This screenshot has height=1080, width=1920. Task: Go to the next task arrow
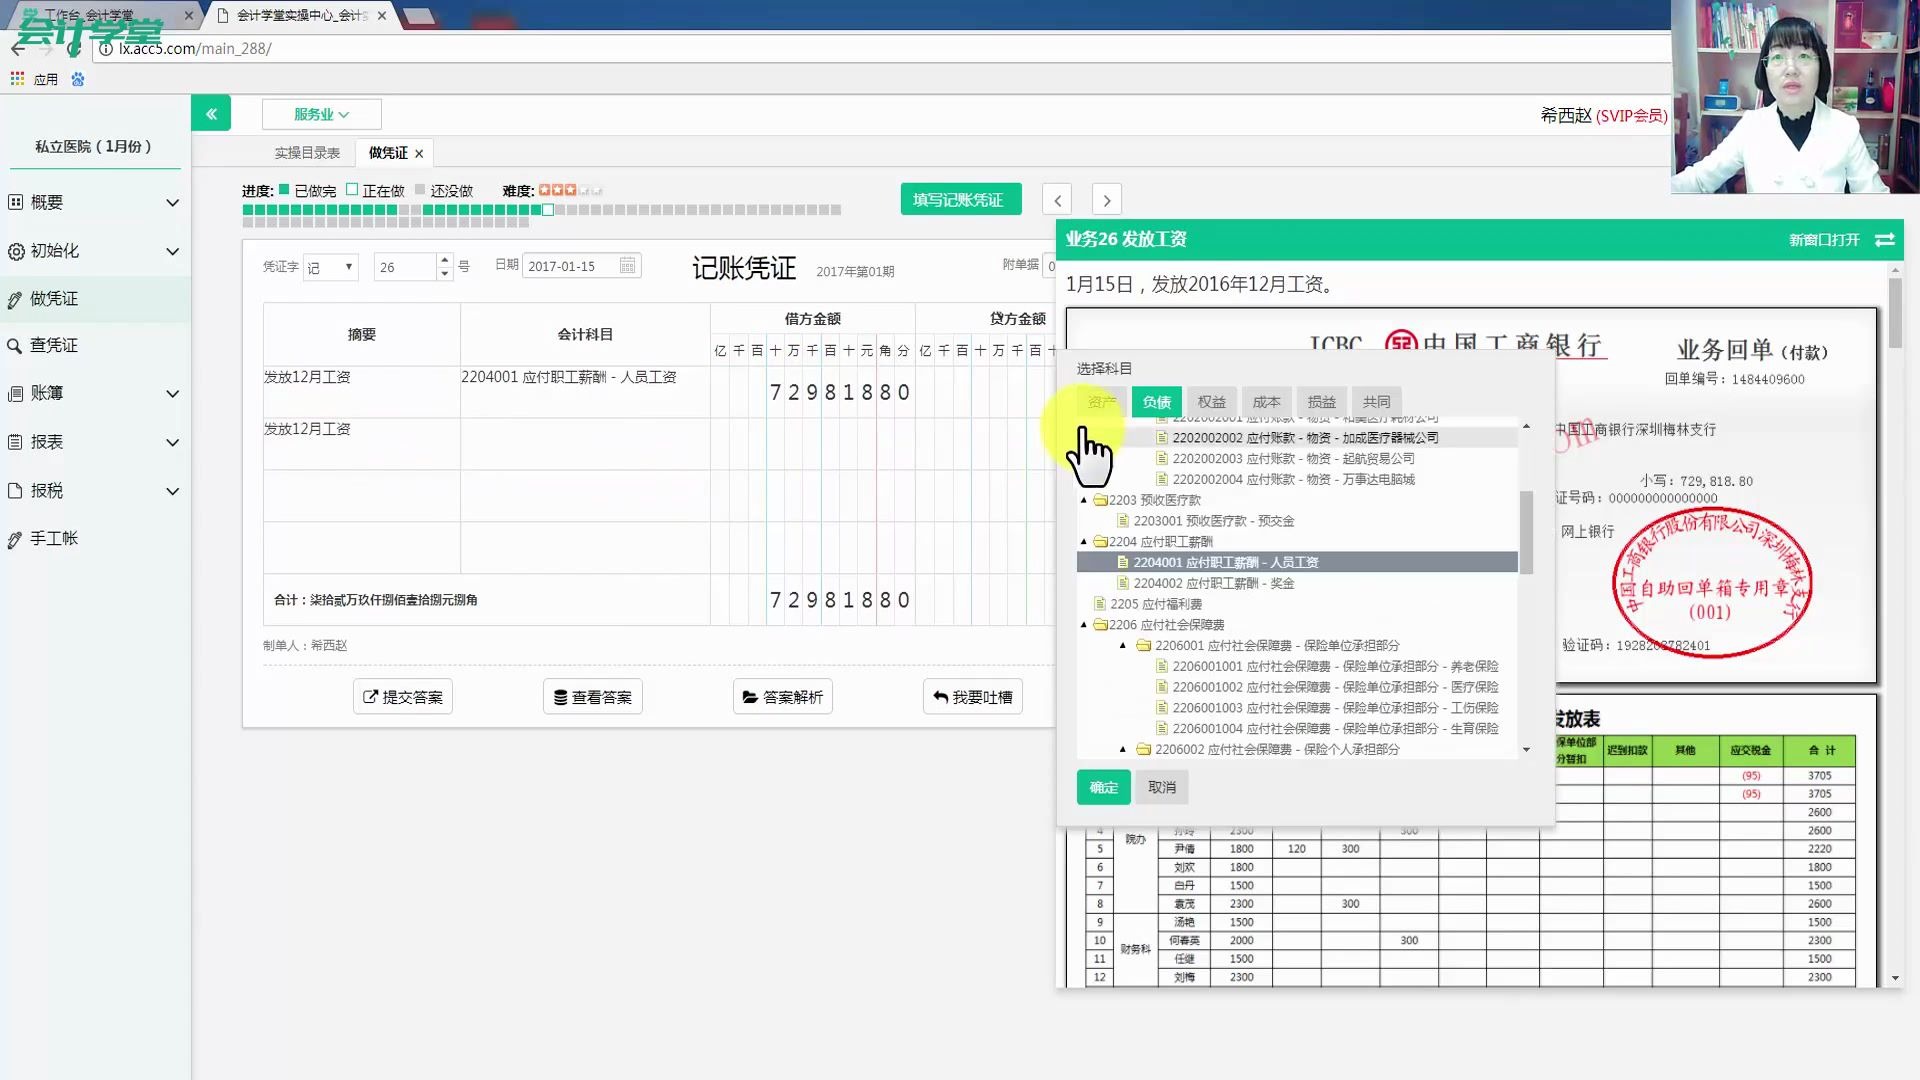click(x=1106, y=200)
